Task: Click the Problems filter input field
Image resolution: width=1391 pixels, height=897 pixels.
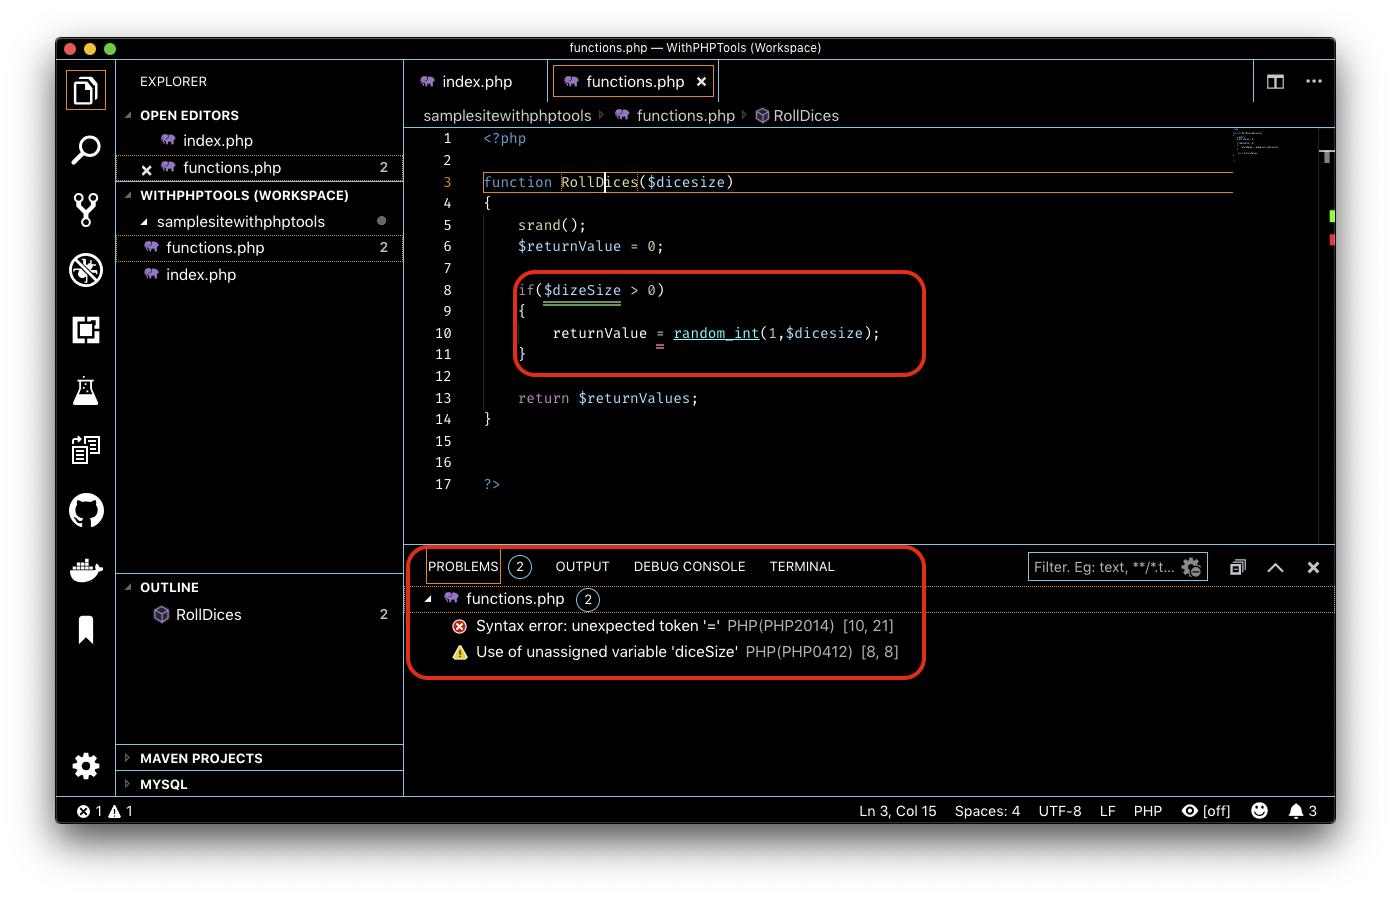Action: [x=1104, y=567]
